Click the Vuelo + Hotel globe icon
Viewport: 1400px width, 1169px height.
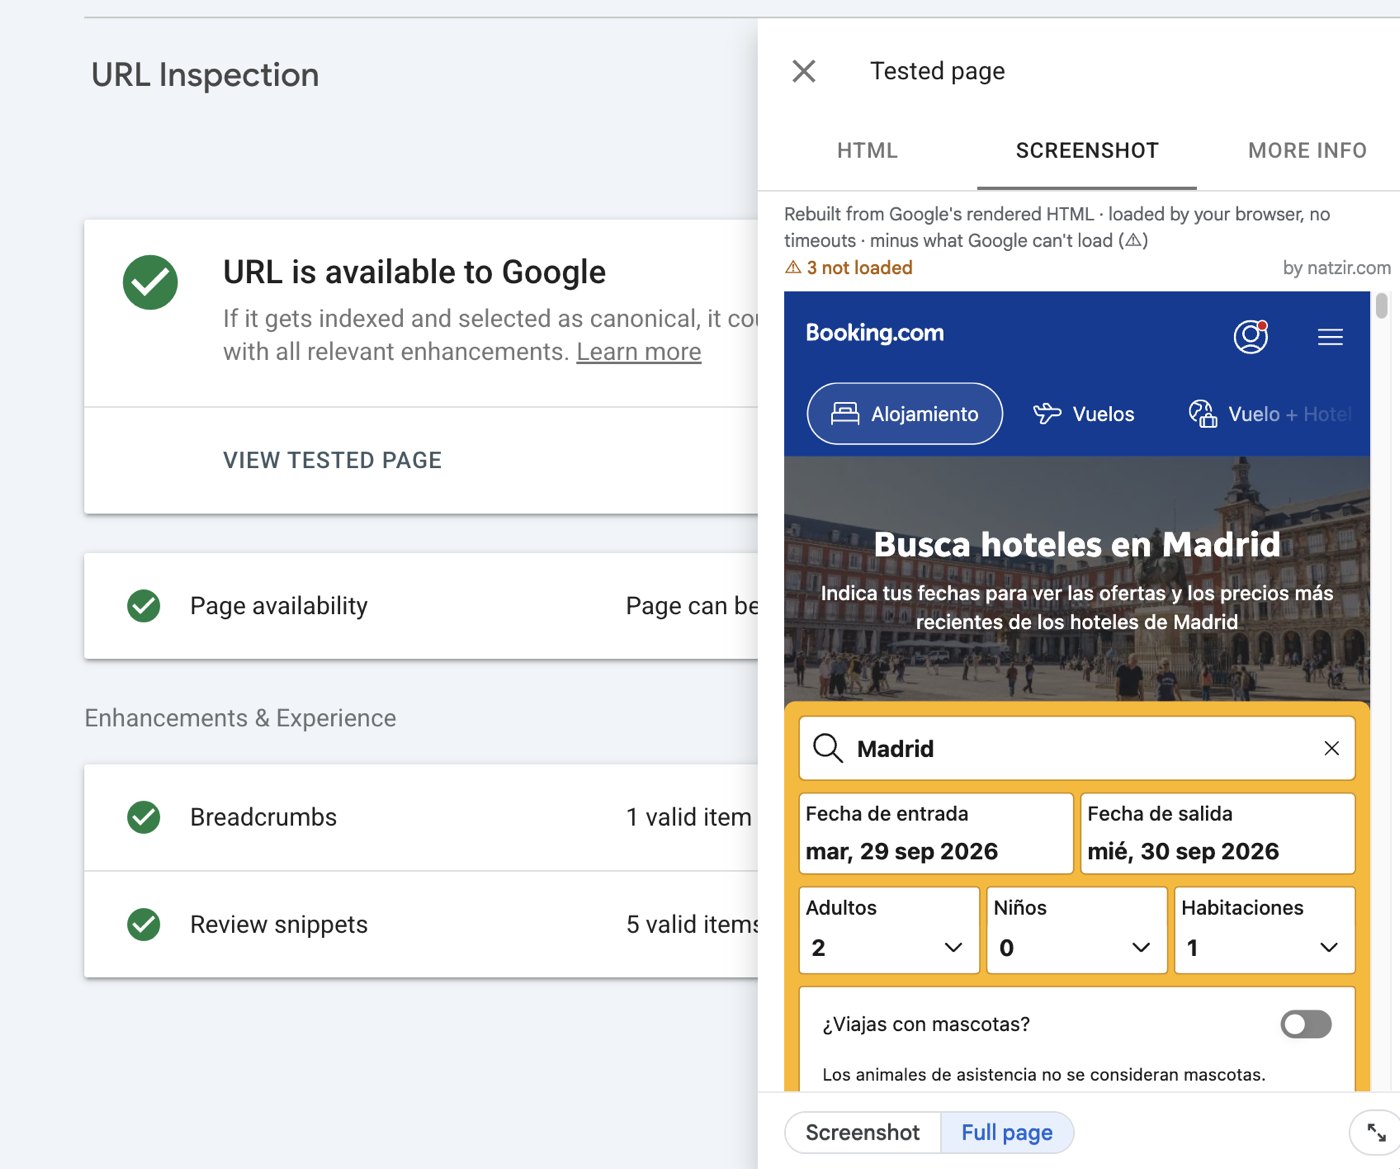pyautogui.click(x=1202, y=413)
